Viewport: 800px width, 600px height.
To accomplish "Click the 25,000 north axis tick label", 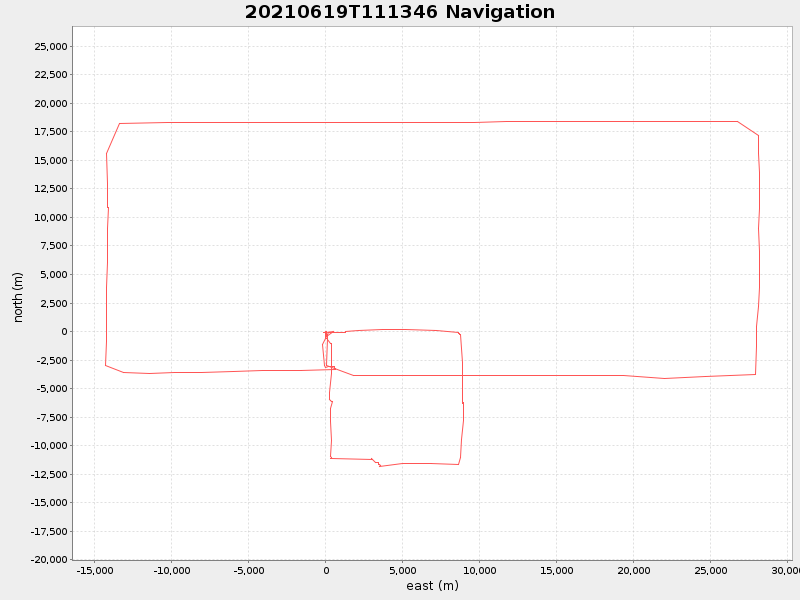I will point(51,46).
